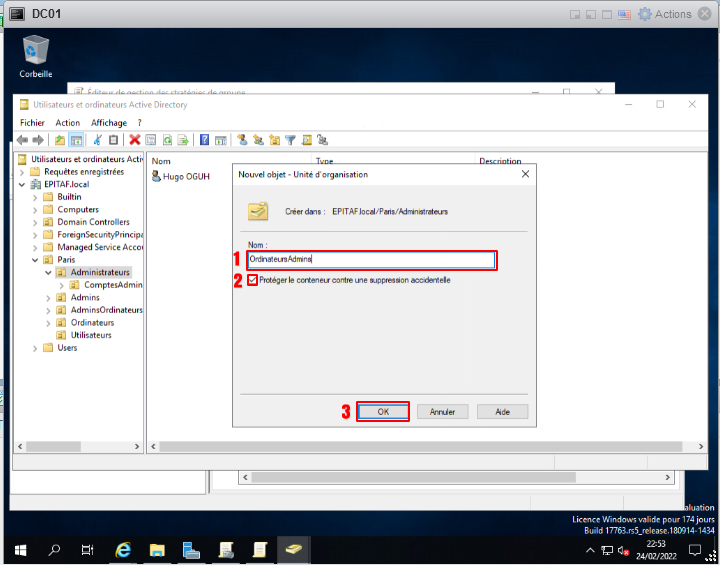Expand the Builtin tree node
720x565 pixels.
tap(35, 197)
